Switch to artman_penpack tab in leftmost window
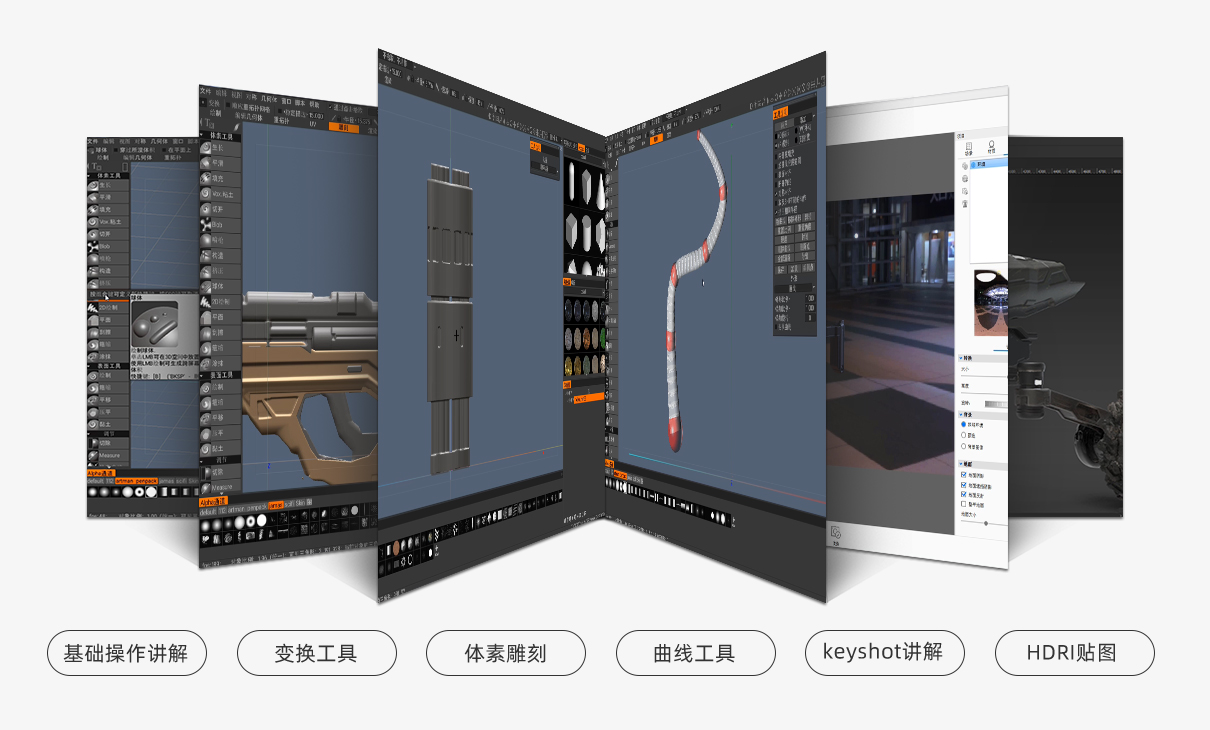1210x730 pixels. click(136, 481)
